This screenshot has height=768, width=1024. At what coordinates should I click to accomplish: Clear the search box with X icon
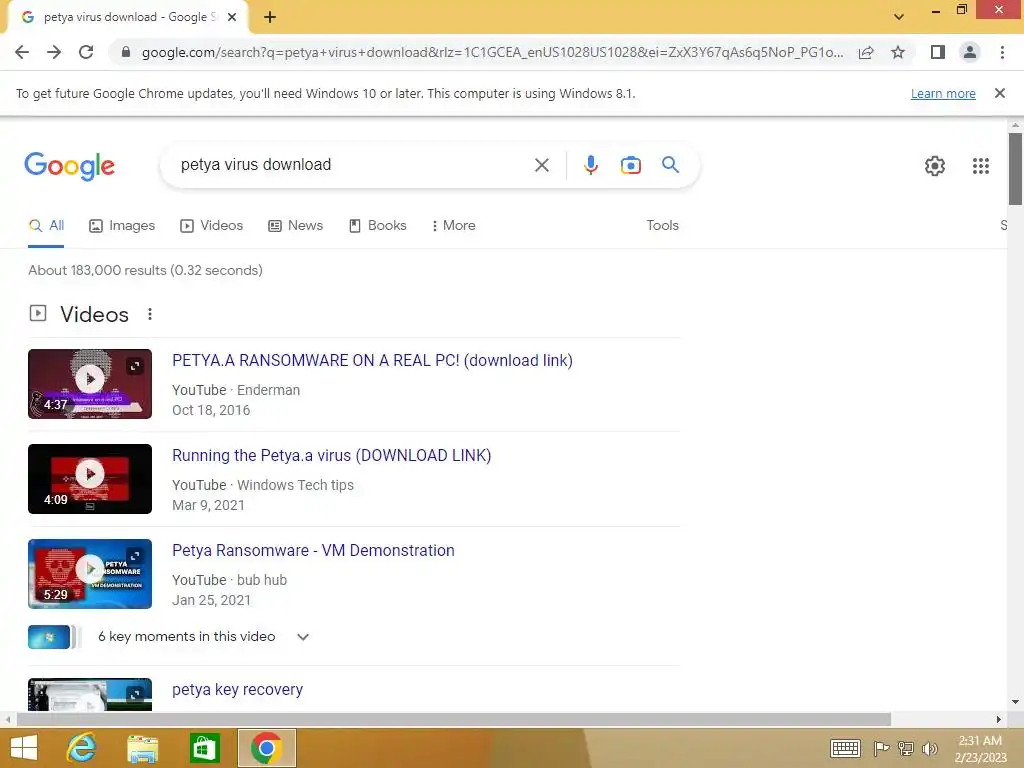tap(541, 165)
